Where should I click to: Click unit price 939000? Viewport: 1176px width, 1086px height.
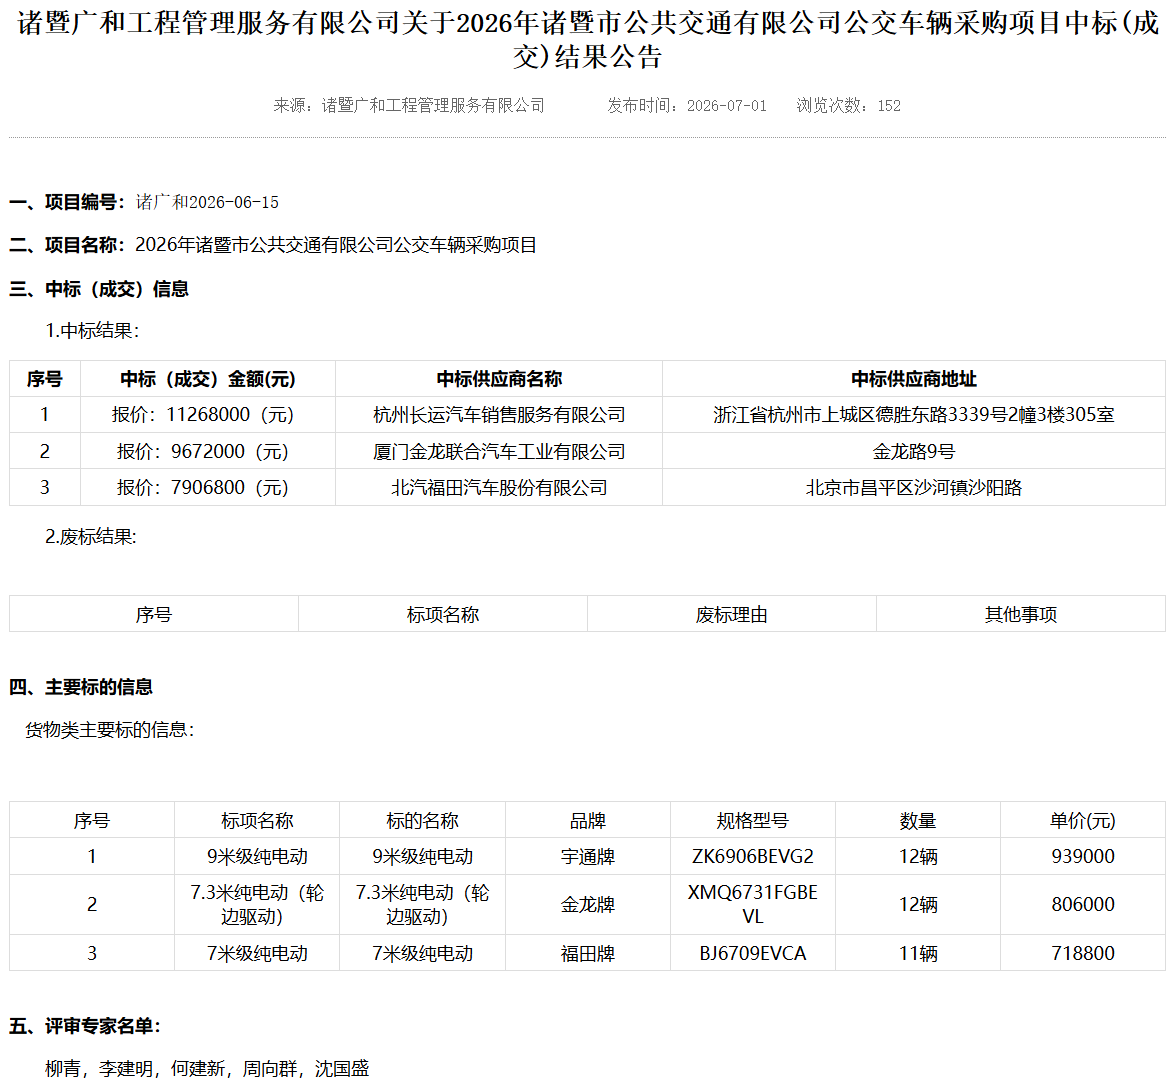pyautogui.click(x=1083, y=856)
